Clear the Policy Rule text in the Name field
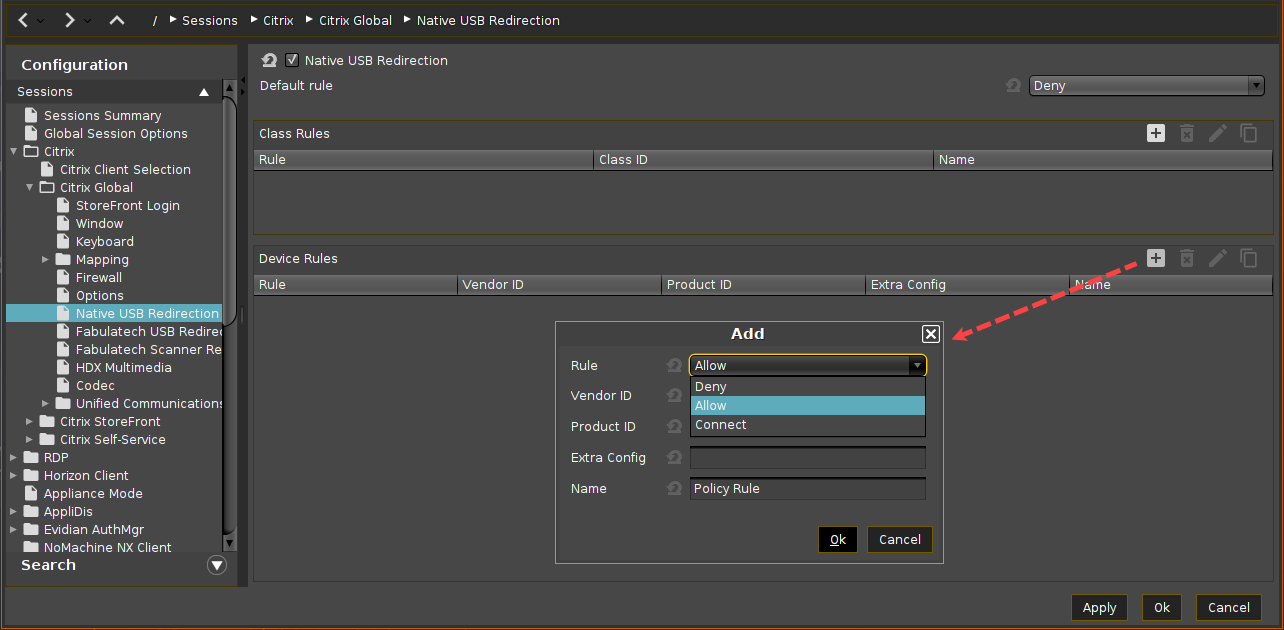The height and width of the screenshot is (630, 1284). click(806, 488)
